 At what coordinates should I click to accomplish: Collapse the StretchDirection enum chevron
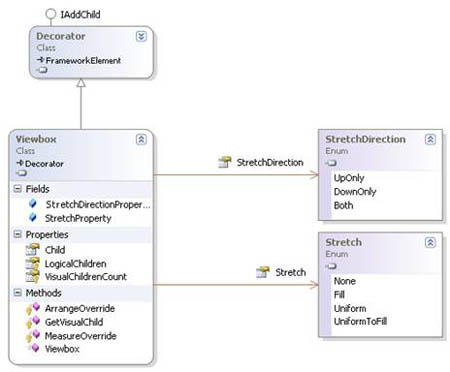430,139
